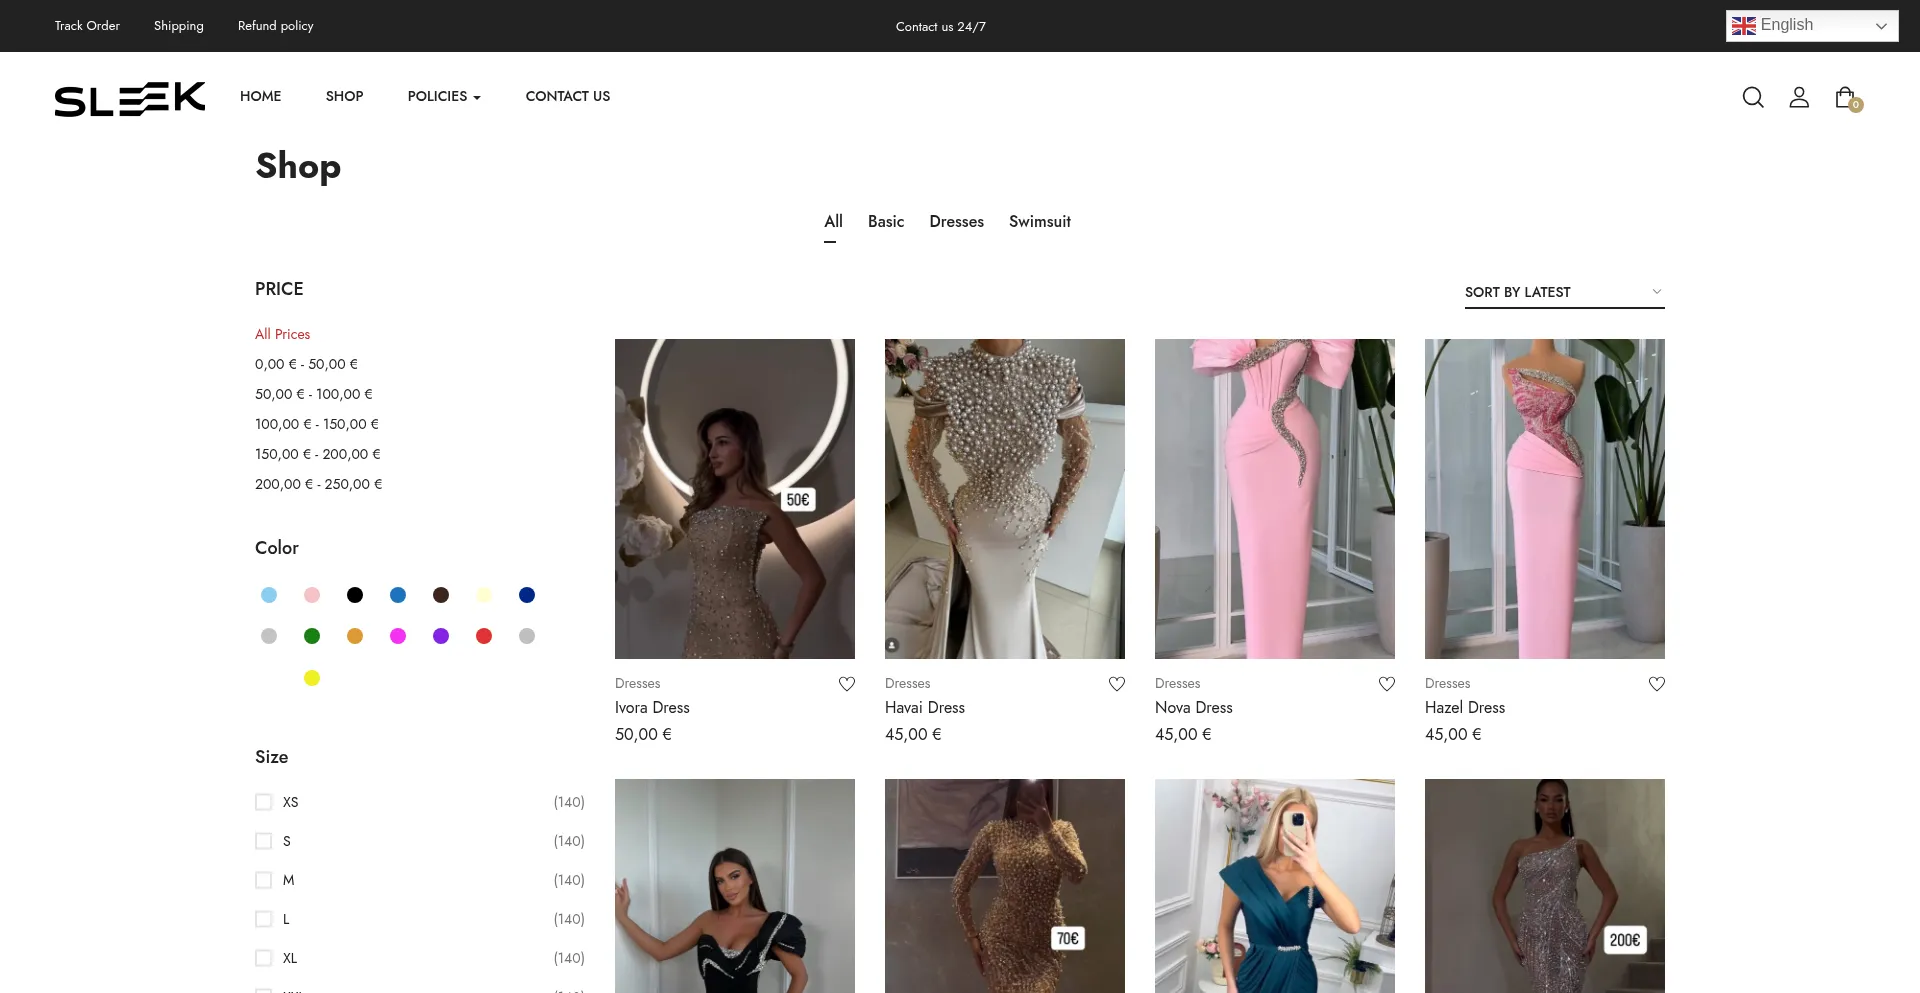Add Havai Dress to wishlist heart
The width and height of the screenshot is (1920, 993).
tap(1117, 684)
